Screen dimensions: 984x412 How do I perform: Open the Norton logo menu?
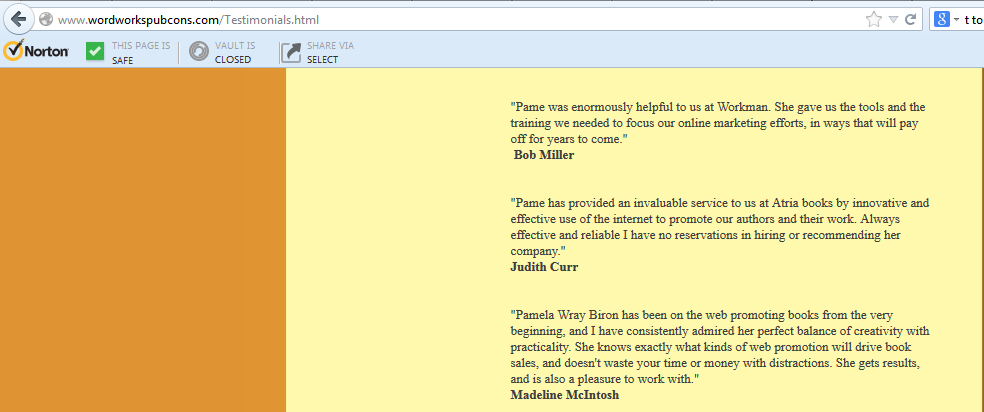pos(36,52)
